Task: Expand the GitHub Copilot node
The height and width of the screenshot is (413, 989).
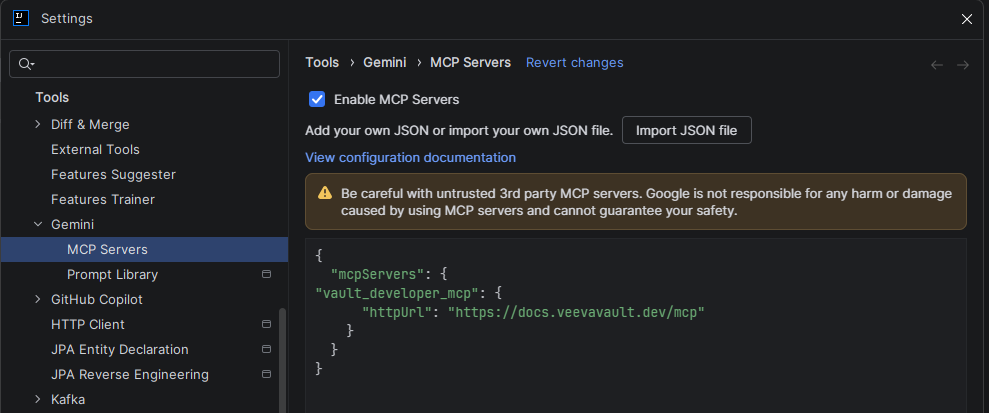Action: (38, 300)
